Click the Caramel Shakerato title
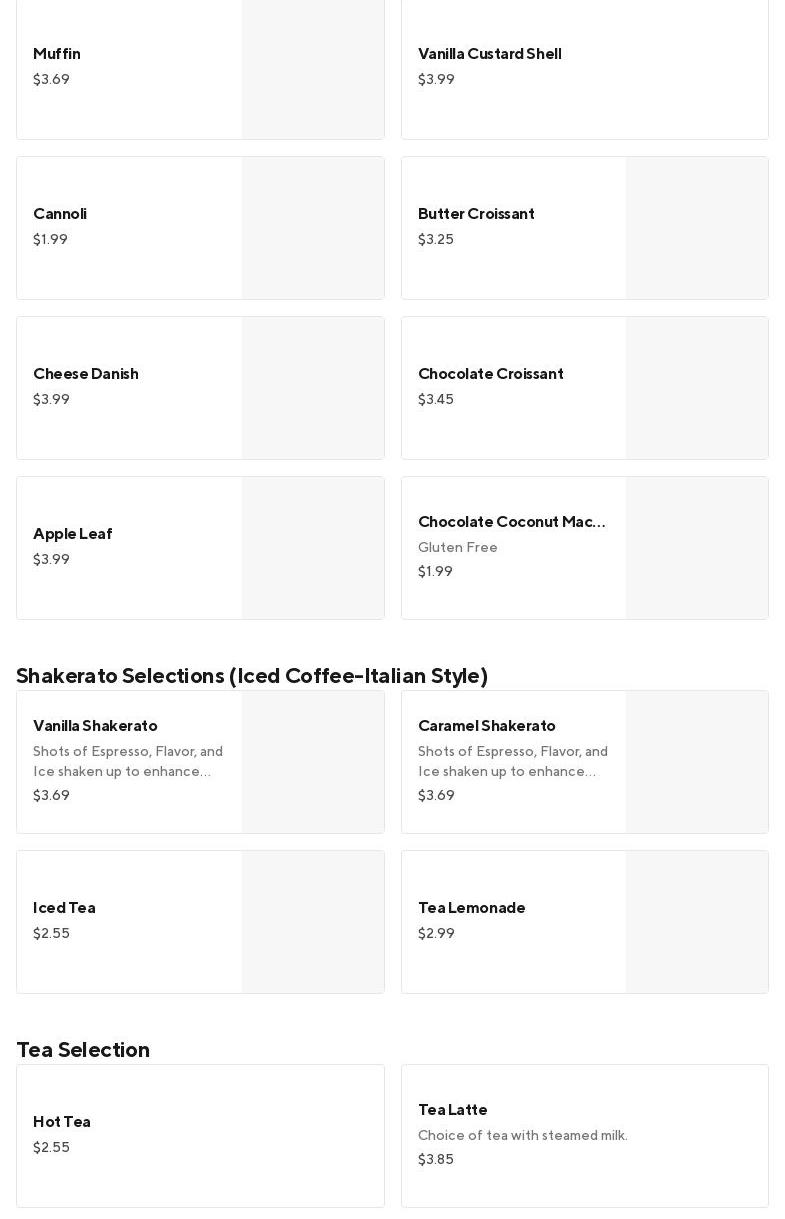Viewport: 785px width, 1219px height. pyautogui.click(x=486, y=726)
